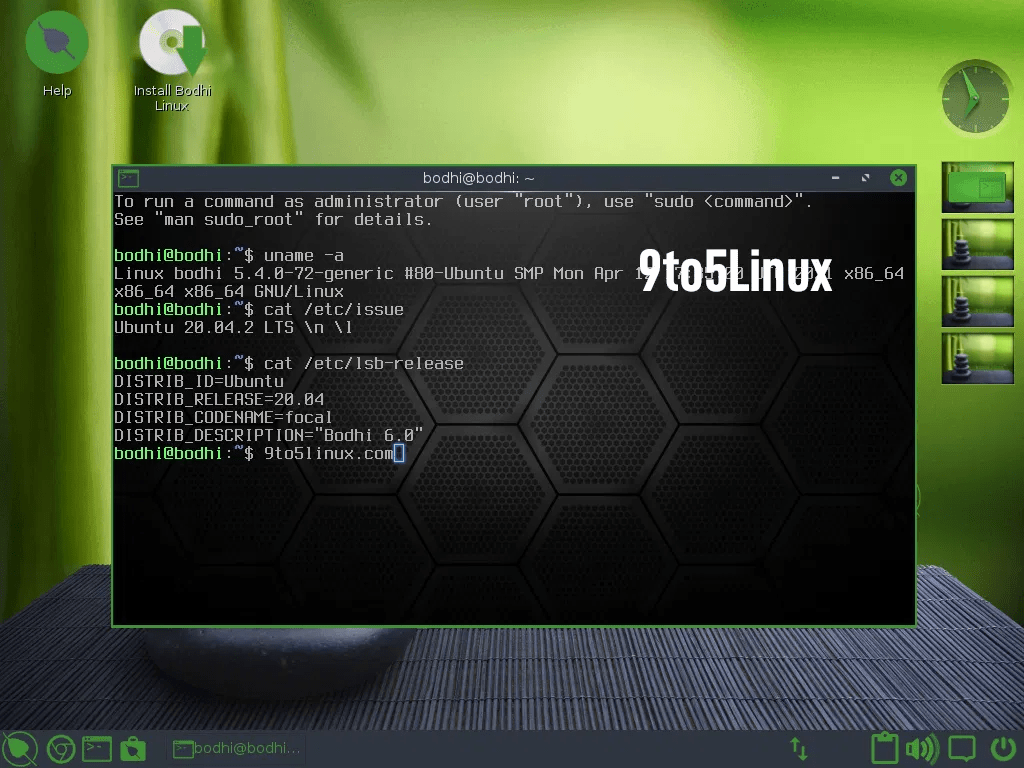Open the Install Bodhi Linux desktop icon

[x=172, y=46]
